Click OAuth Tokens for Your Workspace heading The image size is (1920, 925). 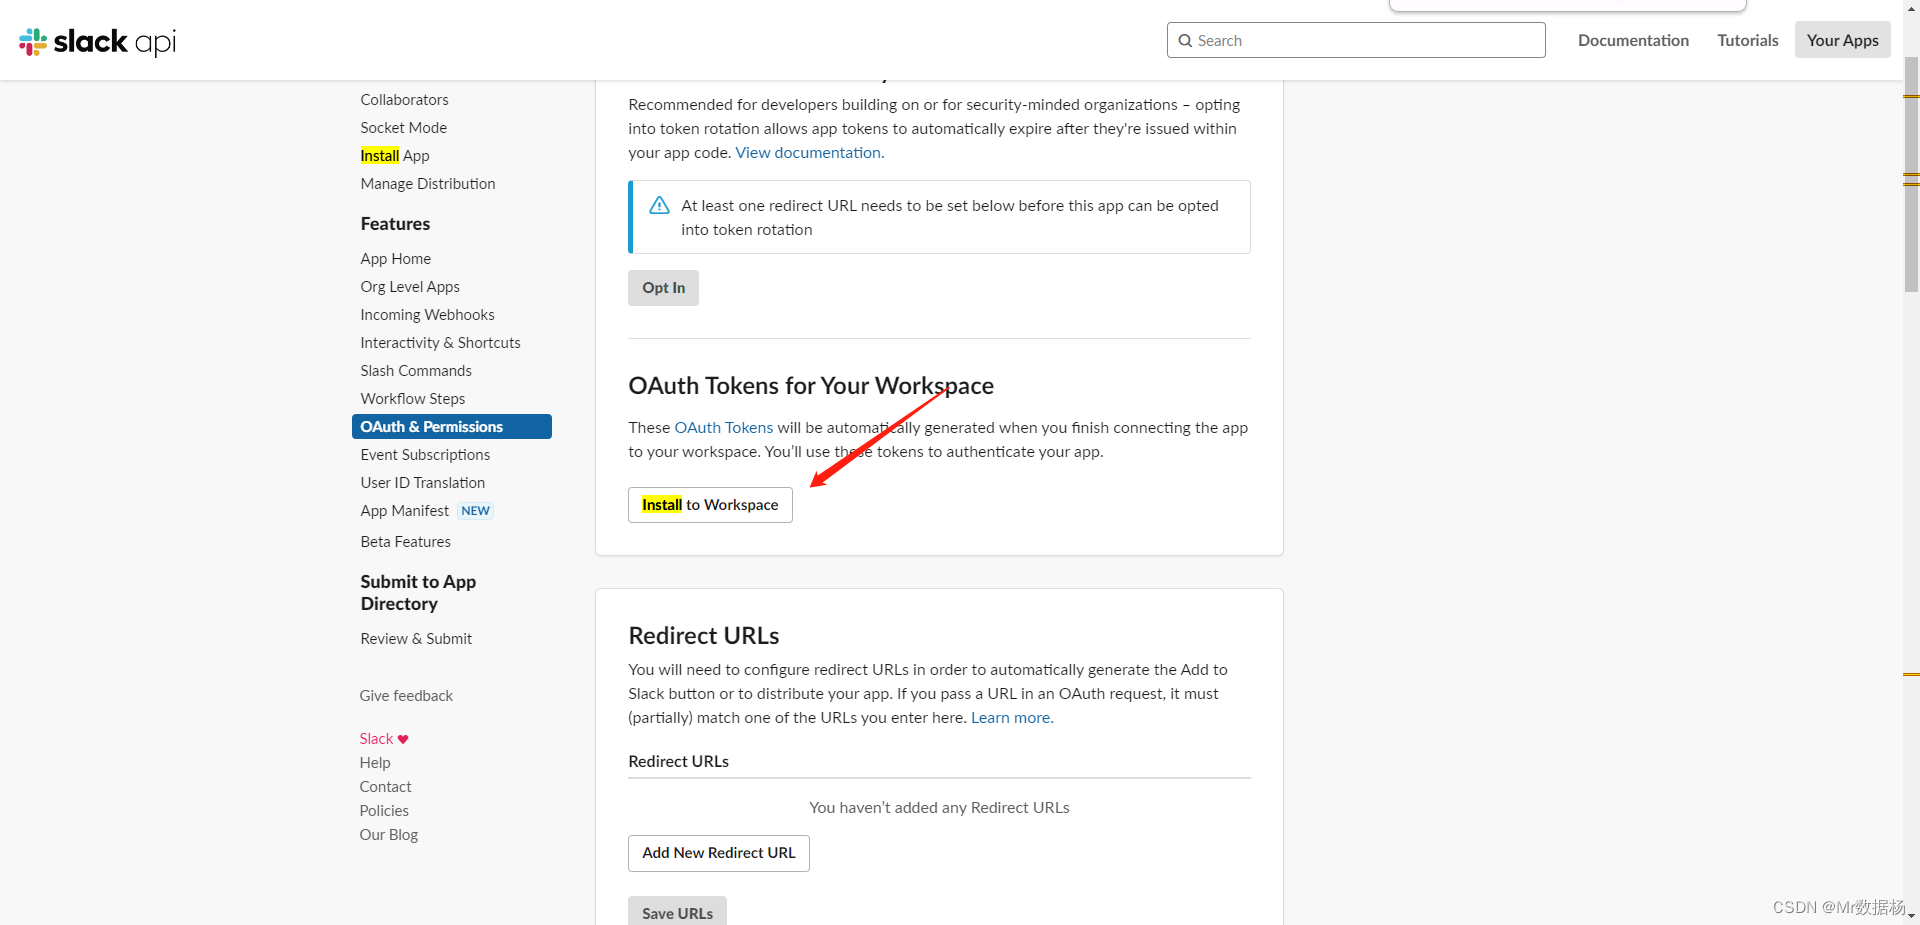811,386
